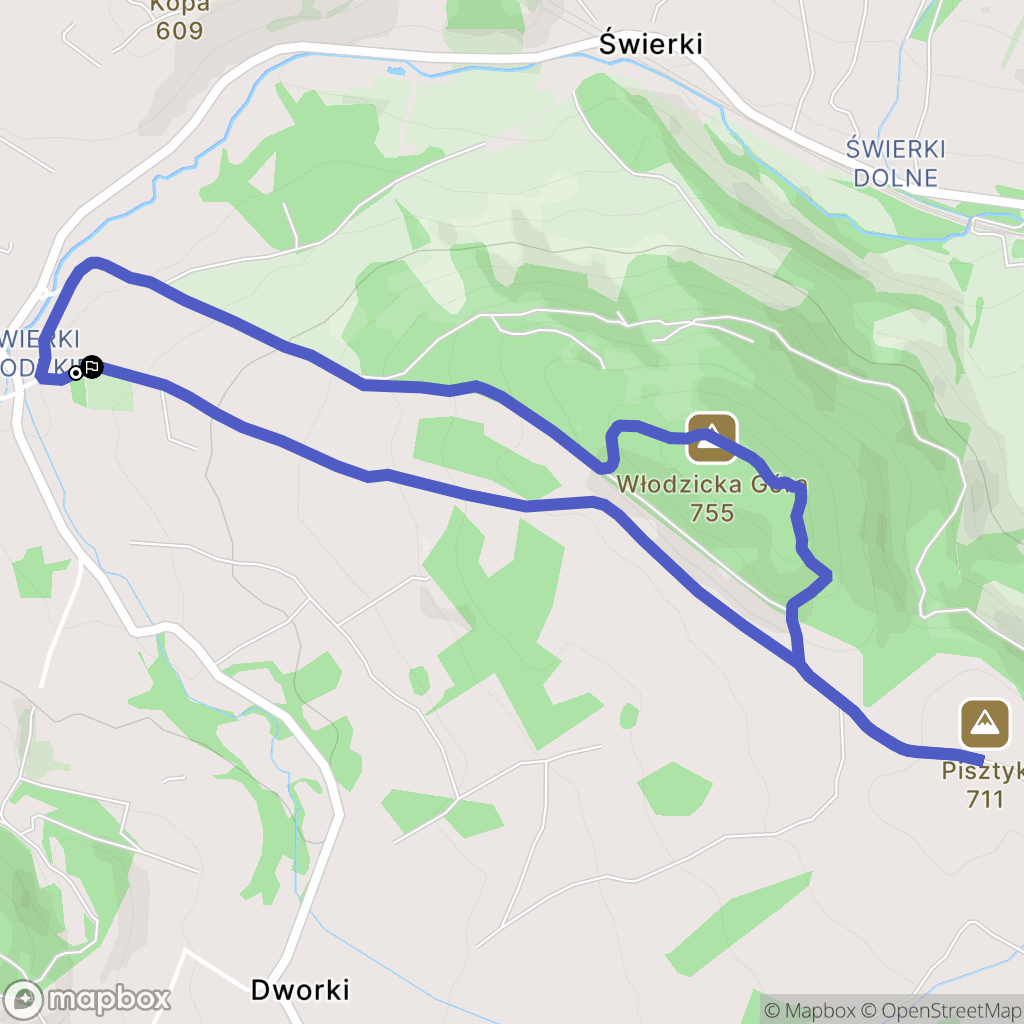The width and height of the screenshot is (1024, 1024).
Task: Click the black finish flag marker
Action: pos(92,367)
